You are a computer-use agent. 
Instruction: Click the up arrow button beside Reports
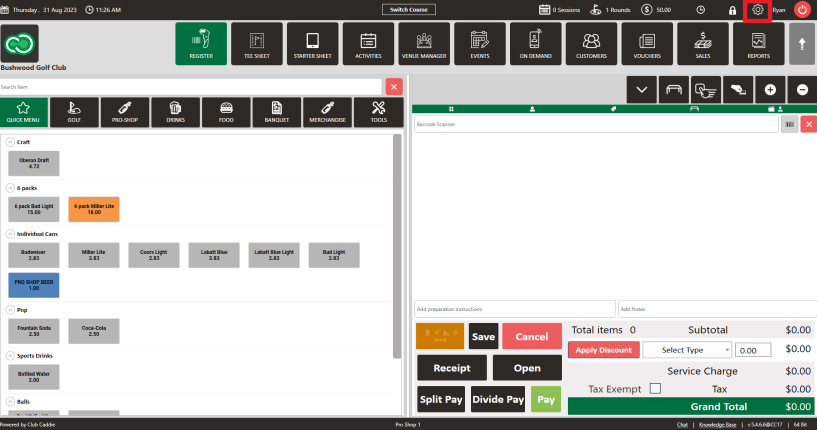tap(802, 44)
